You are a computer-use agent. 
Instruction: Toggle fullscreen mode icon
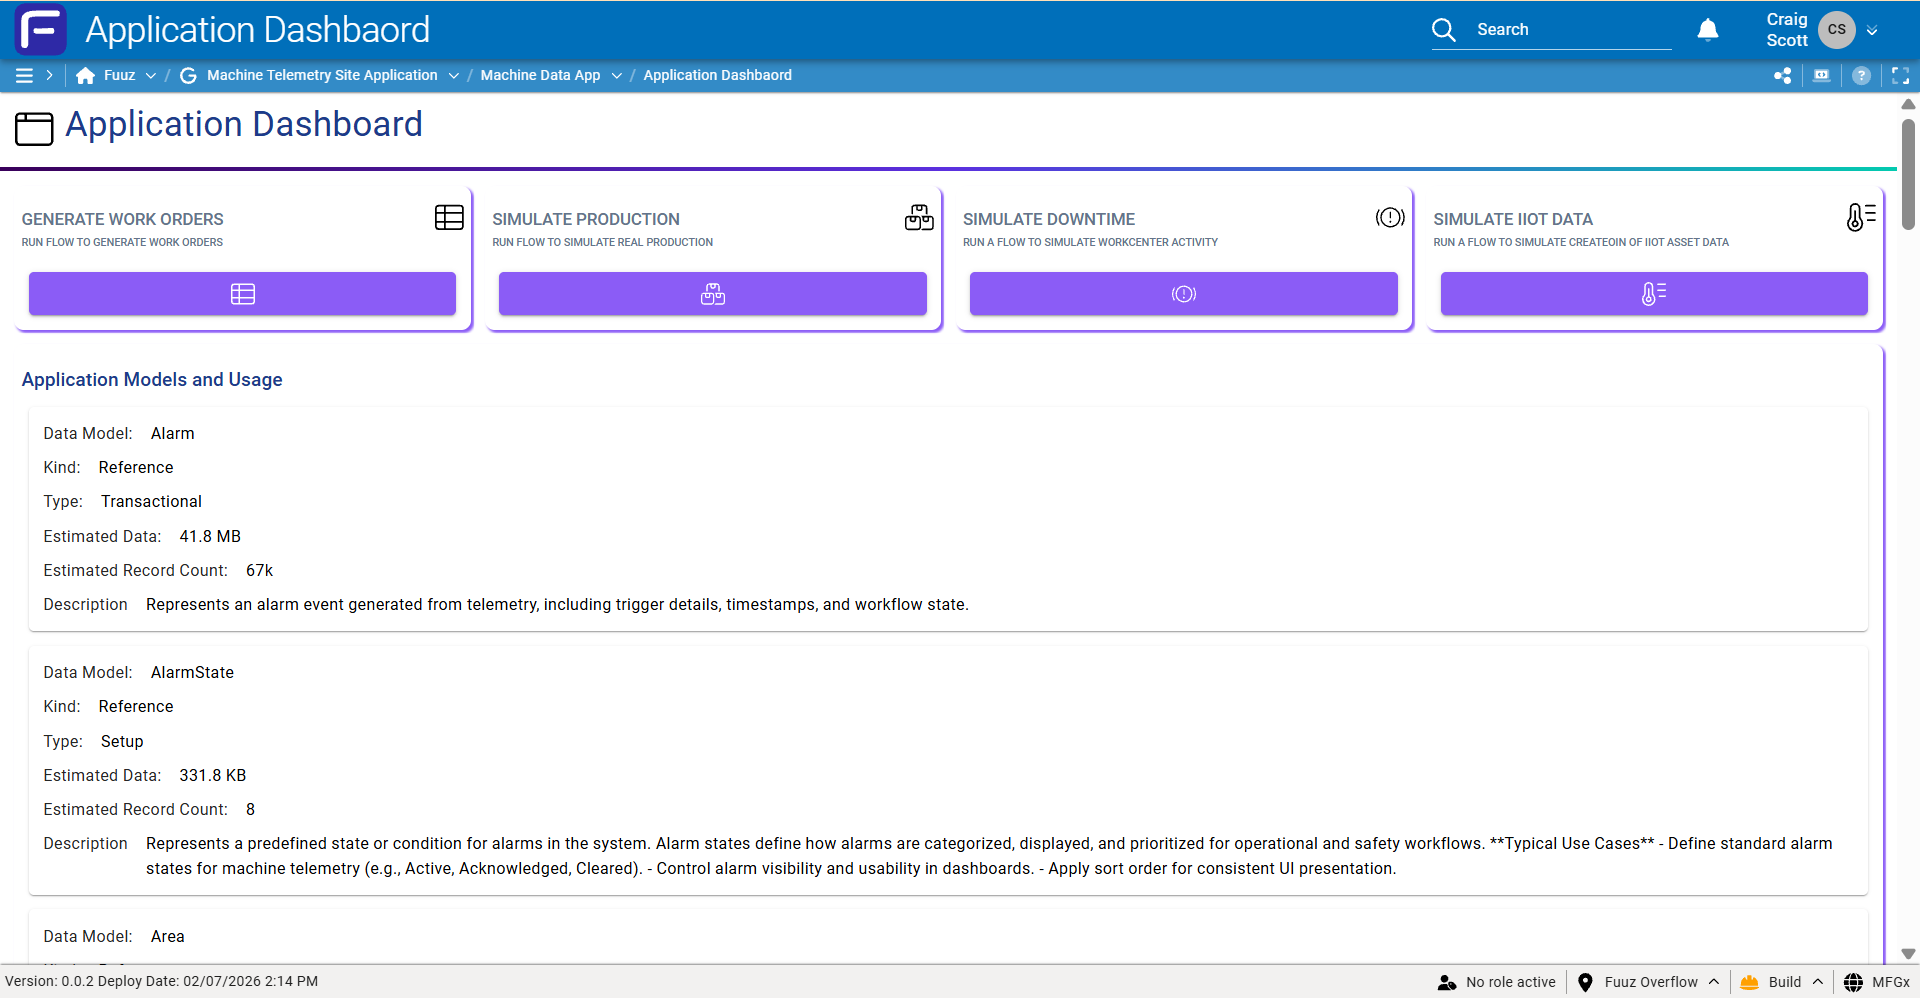click(1901, 75)
